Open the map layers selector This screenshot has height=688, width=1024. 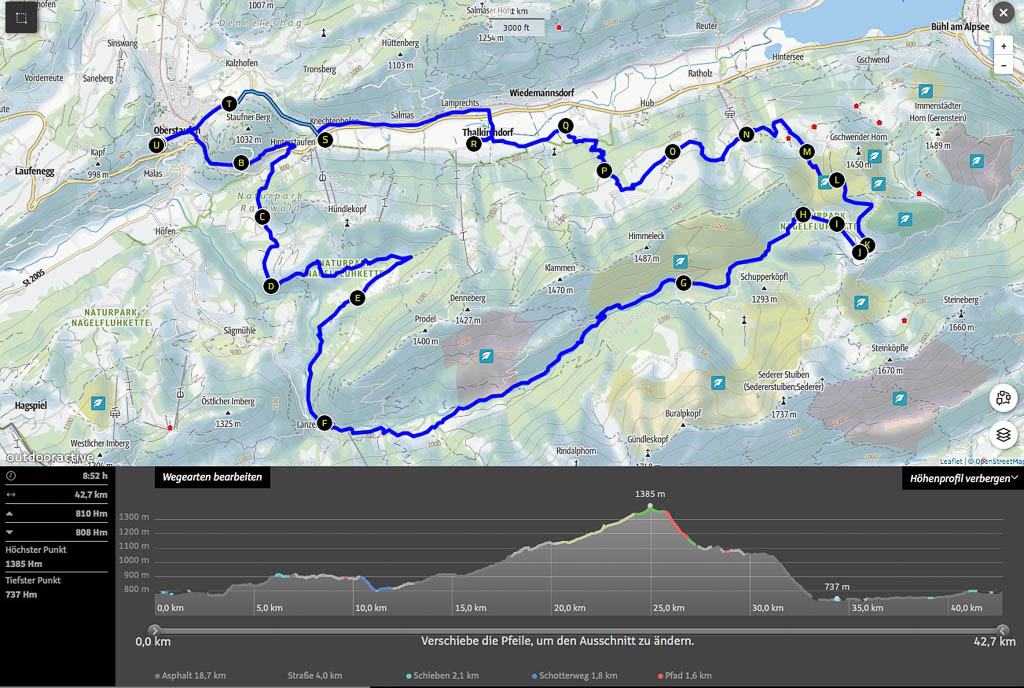(x=1003, y=435)
